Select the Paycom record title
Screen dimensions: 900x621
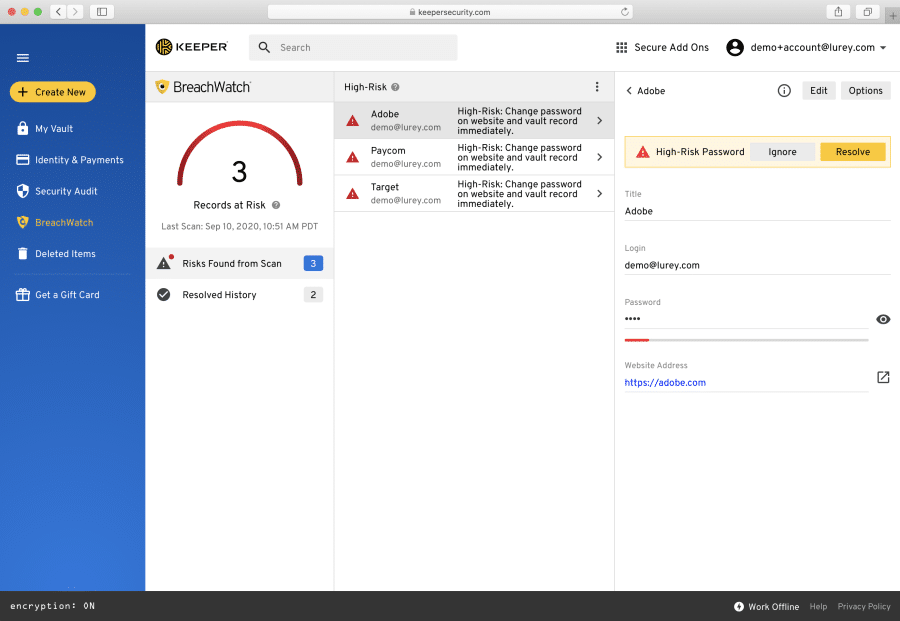point(388,151)
